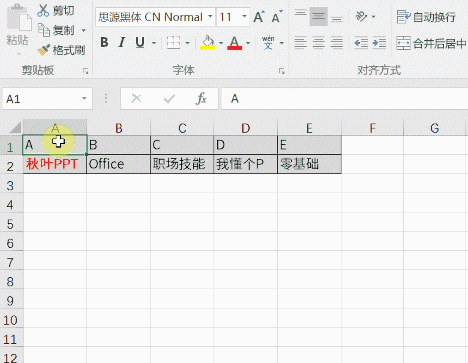Click Merge & Center (合并后居中)
This screenshot has width=468, height=363.
pyautogui.click(x=431, y=43)
